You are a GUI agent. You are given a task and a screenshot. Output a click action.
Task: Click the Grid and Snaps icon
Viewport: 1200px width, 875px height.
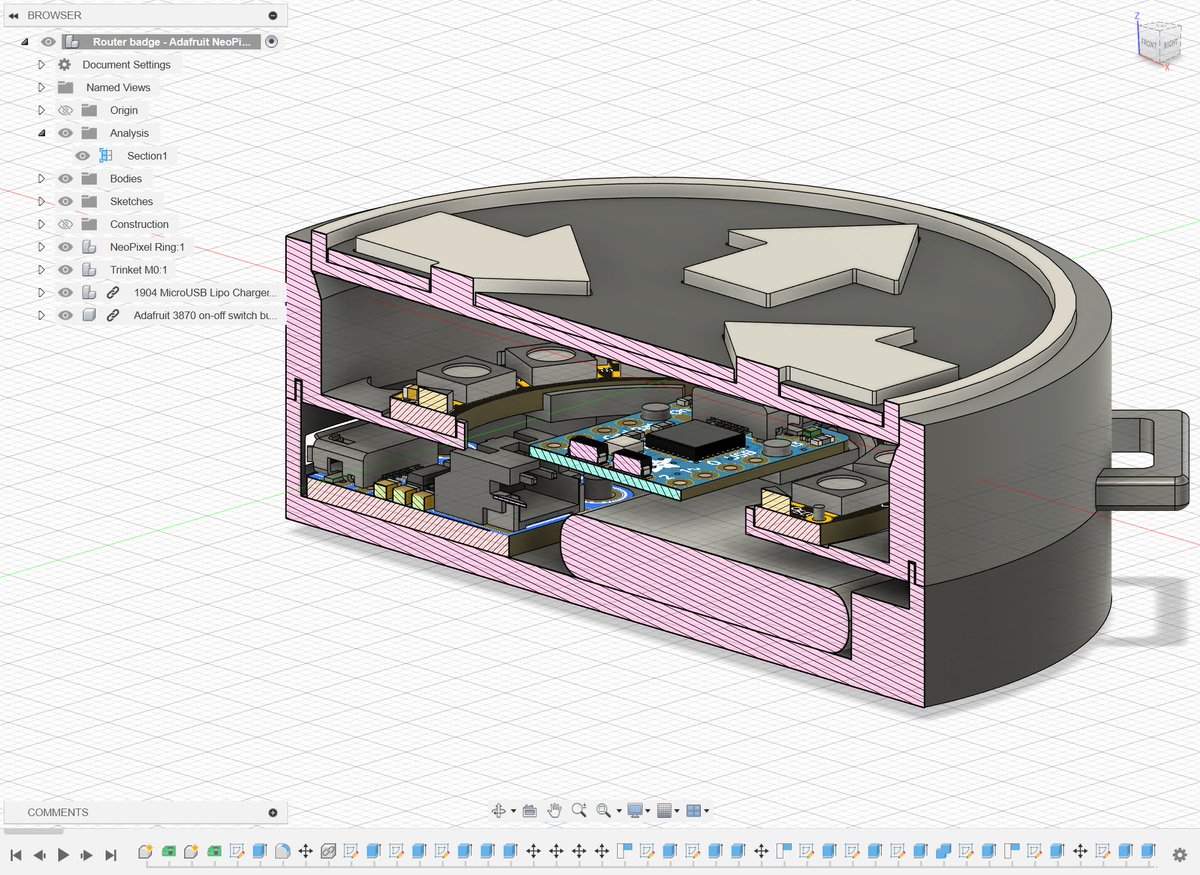pyautogui.click(x=663, y=810)
